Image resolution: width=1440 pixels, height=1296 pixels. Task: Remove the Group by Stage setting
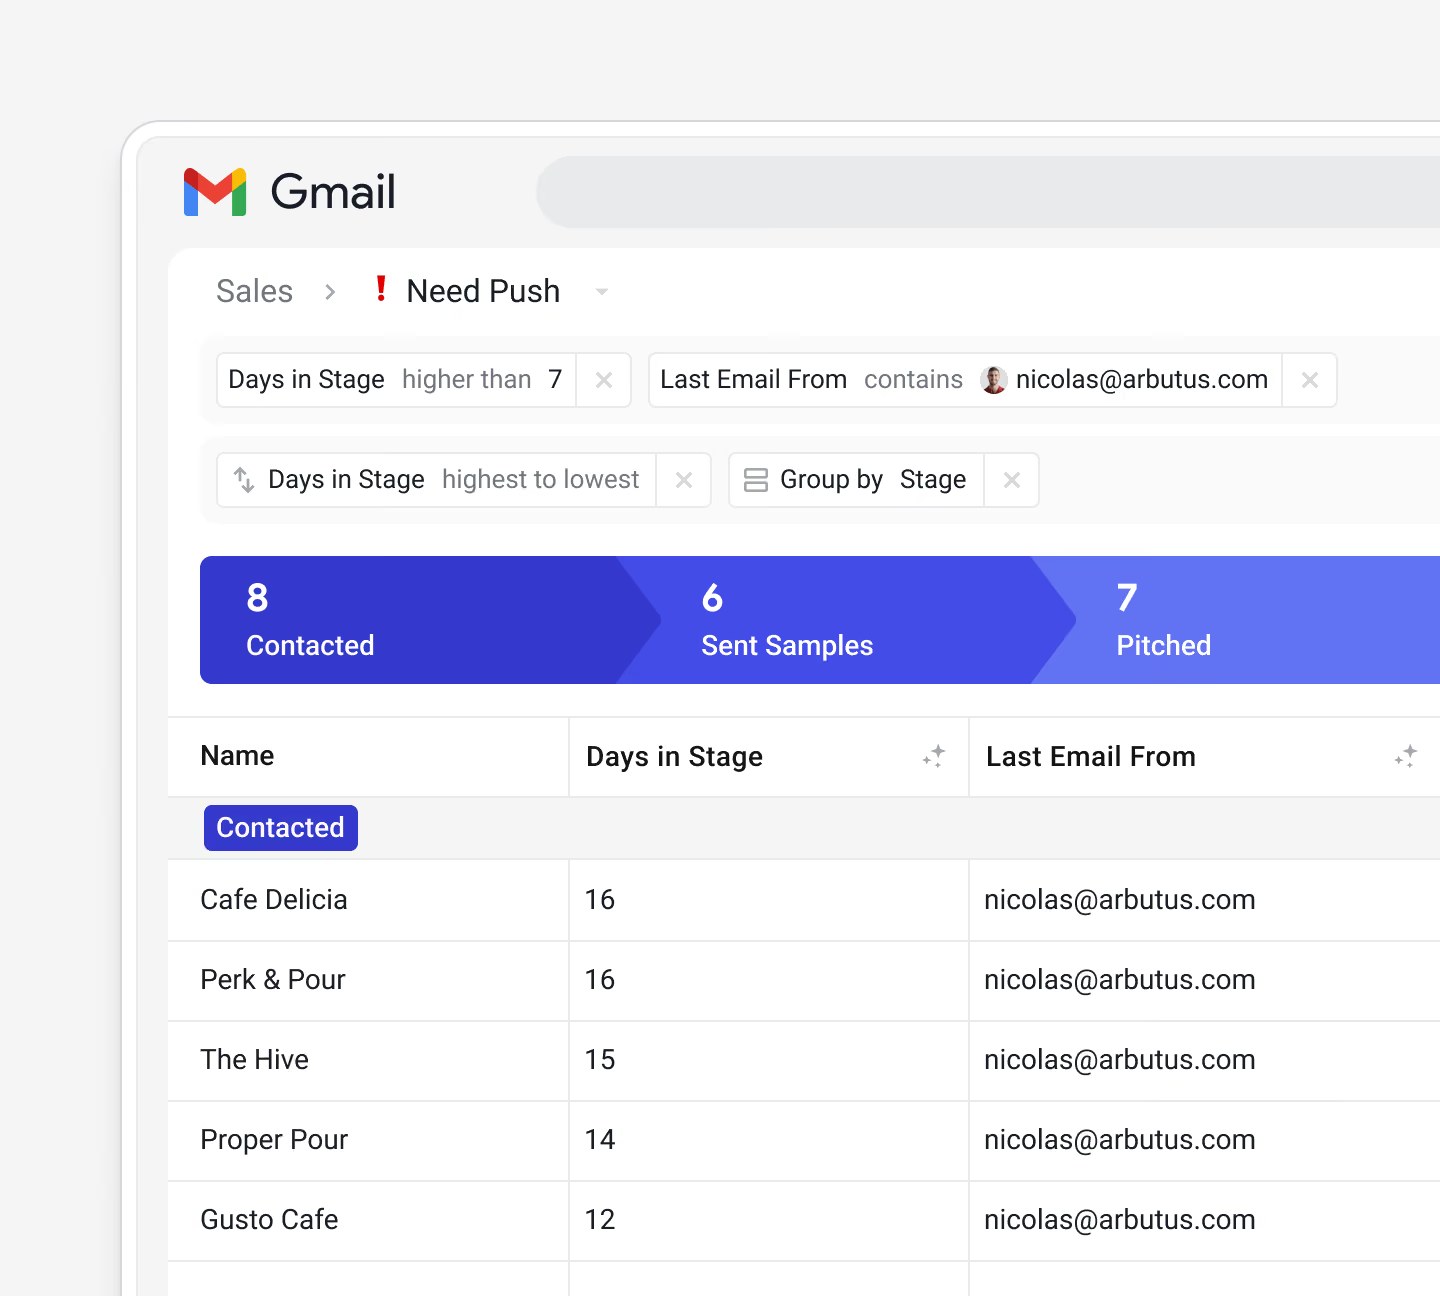pos(1012,480)
